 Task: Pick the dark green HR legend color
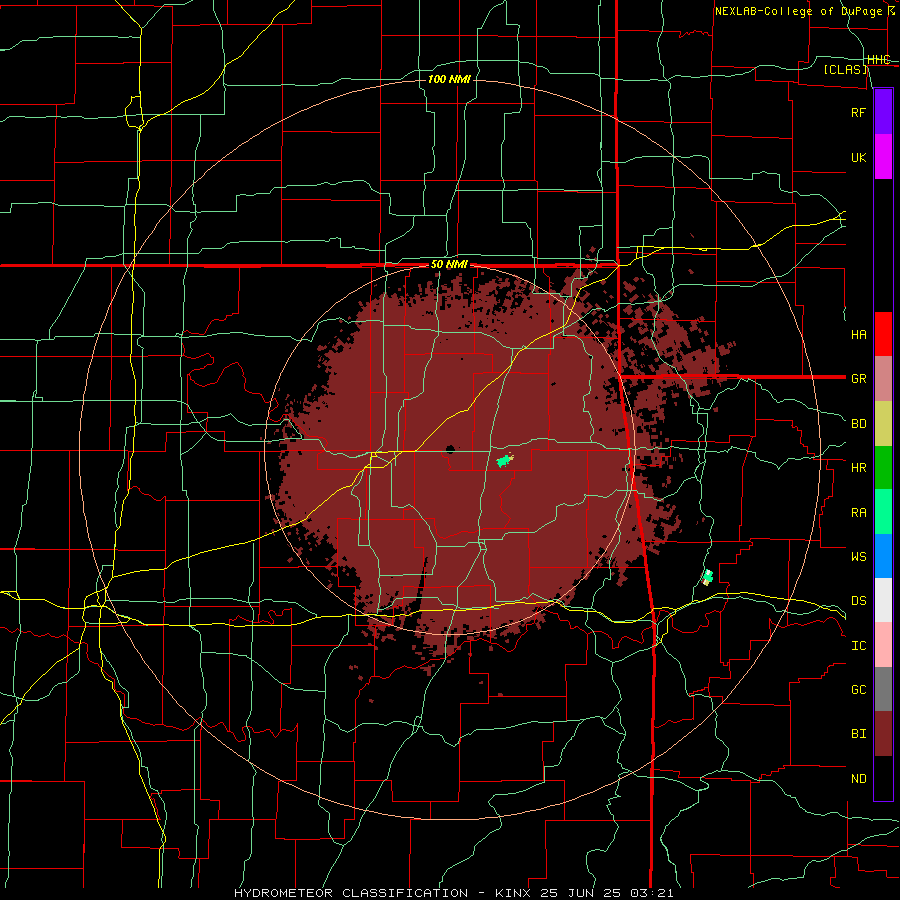883,468
